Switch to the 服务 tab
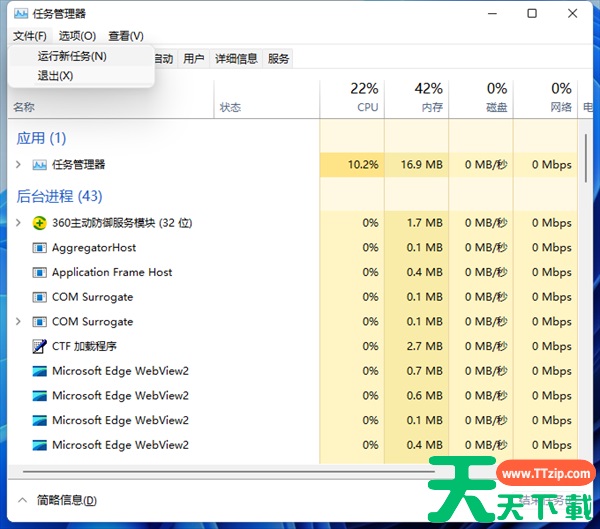 tap(278, 59)
